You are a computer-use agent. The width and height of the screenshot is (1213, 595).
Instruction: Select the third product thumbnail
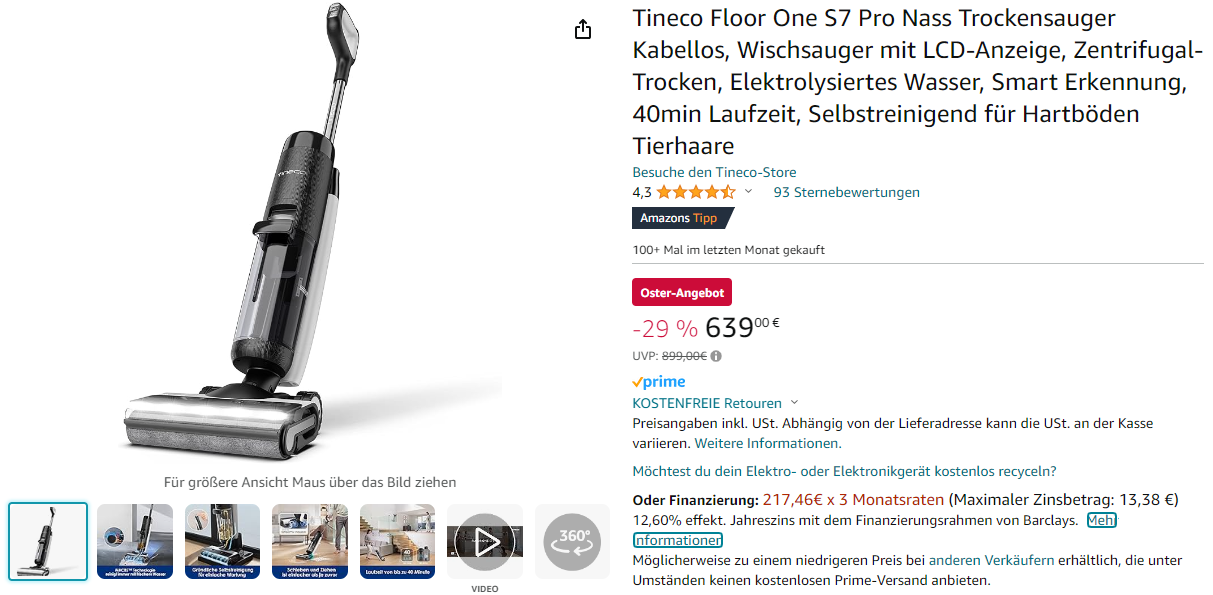coord(222,541)
